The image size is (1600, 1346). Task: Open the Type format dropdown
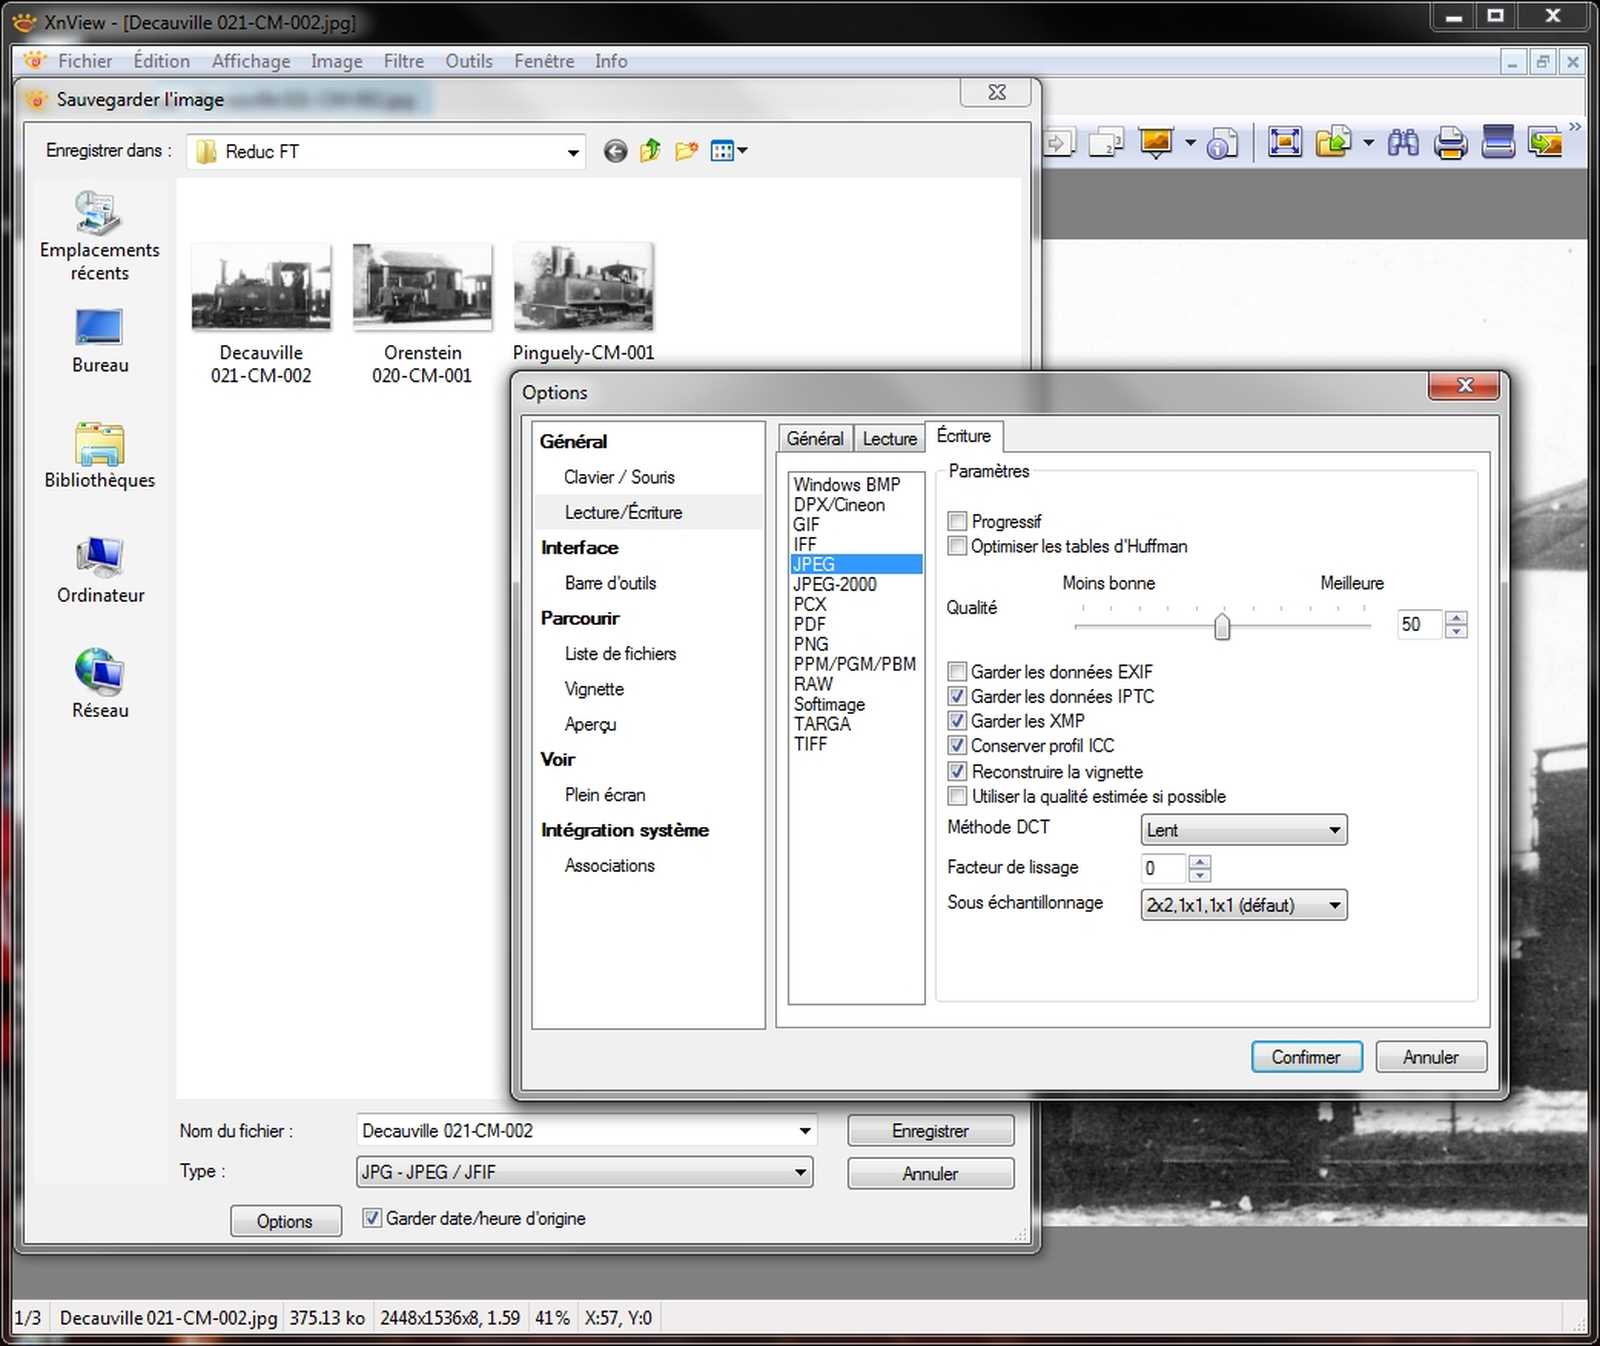[585, 1172]
